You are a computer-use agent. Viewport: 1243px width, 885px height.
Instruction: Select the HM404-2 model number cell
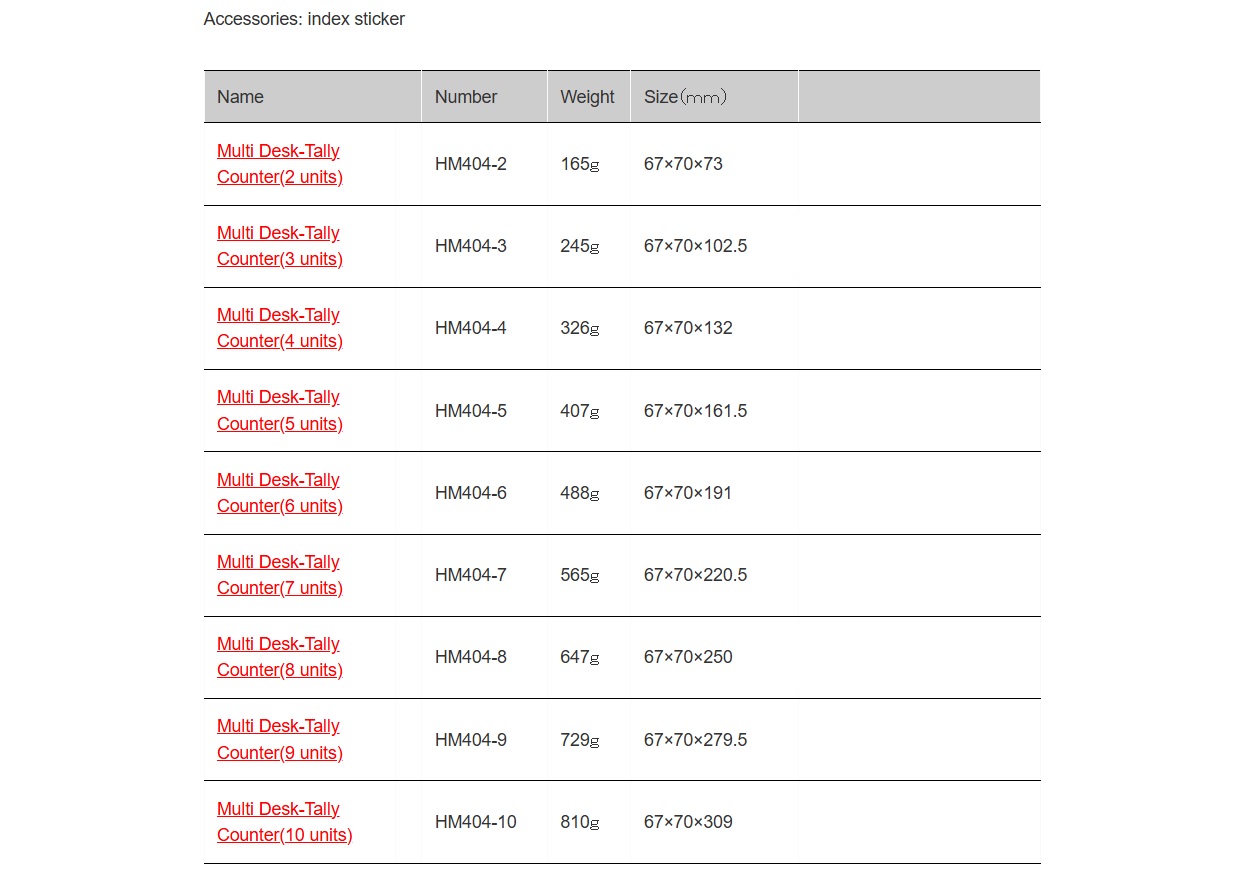point(485,164)
